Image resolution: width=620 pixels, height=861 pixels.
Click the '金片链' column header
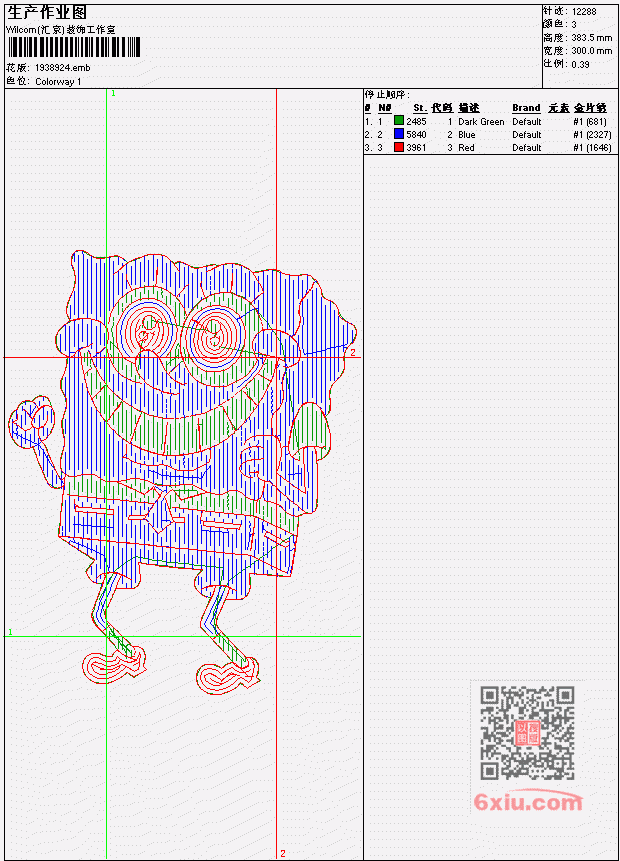point(591,108)
